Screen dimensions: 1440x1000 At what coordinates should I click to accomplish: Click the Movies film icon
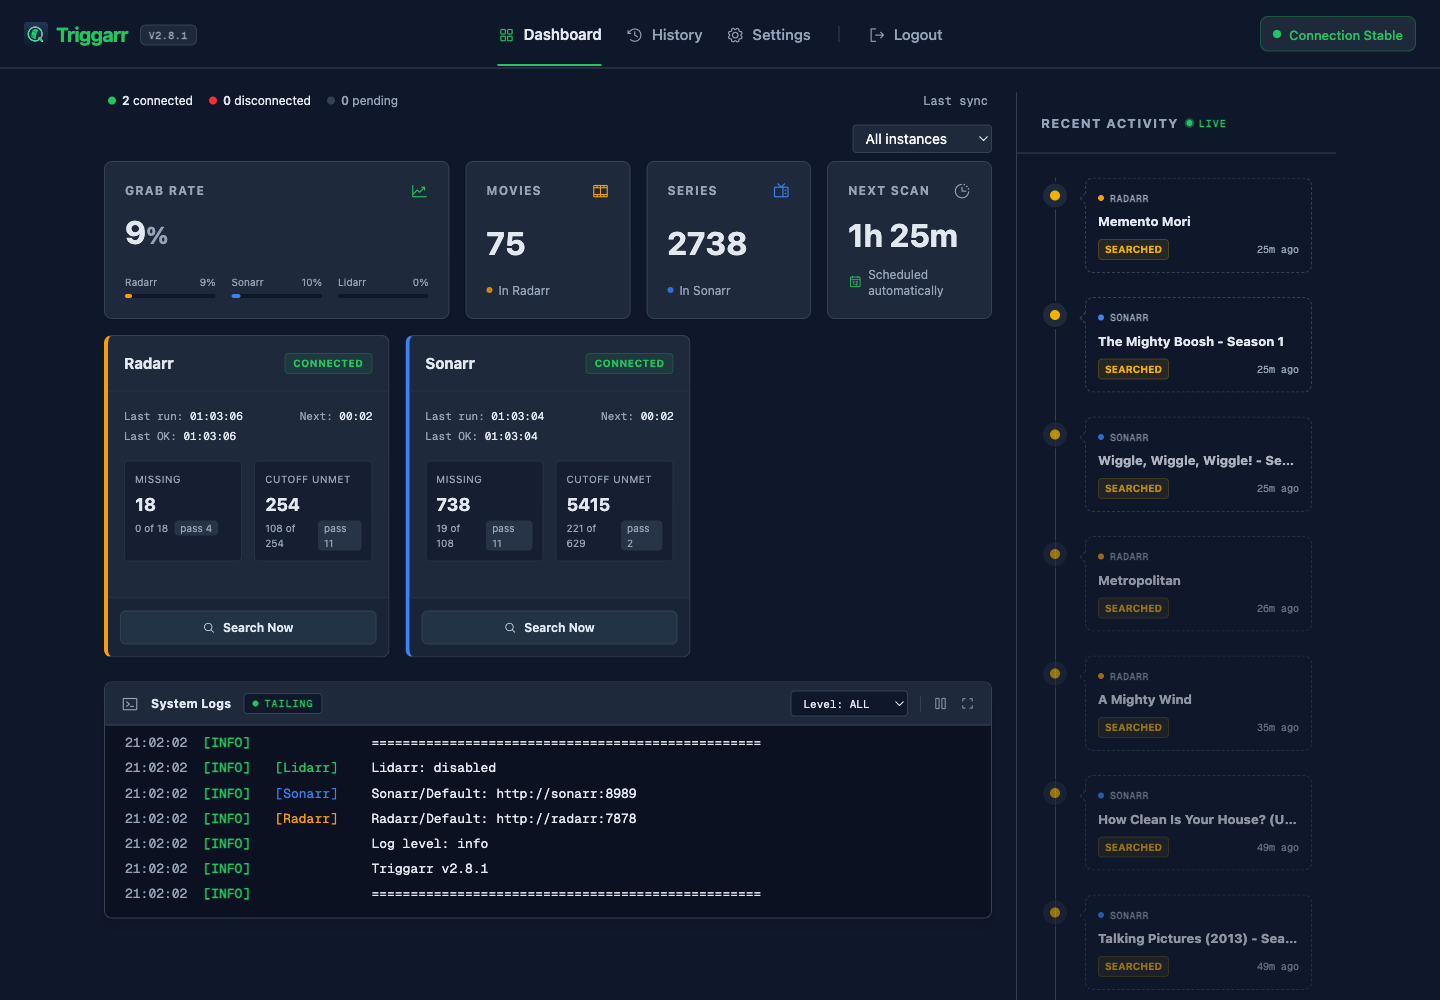pyautogui.click(x=600, y=191)
